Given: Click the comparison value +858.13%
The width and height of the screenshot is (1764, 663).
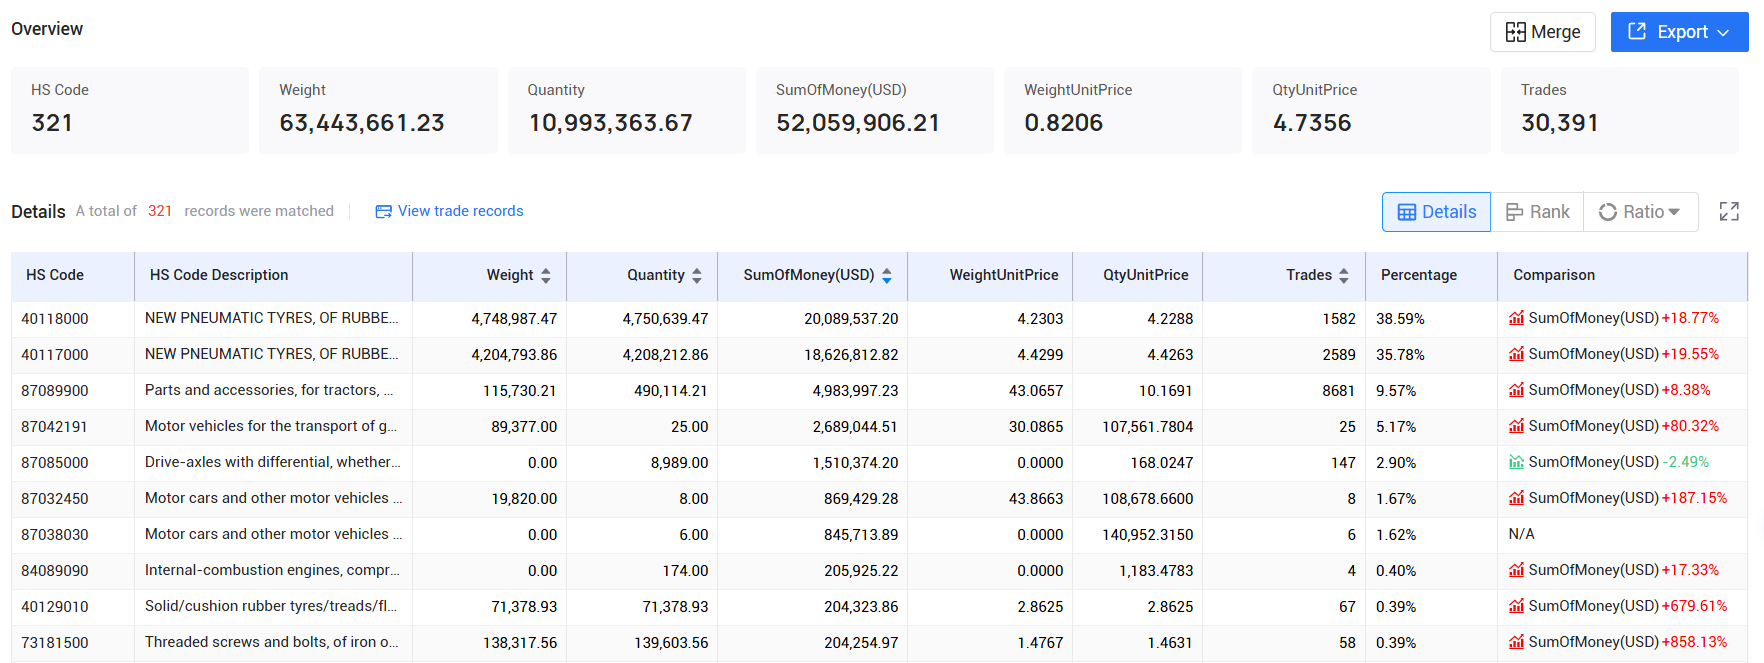Looking at the screenshot, I should click(1694, 642).
